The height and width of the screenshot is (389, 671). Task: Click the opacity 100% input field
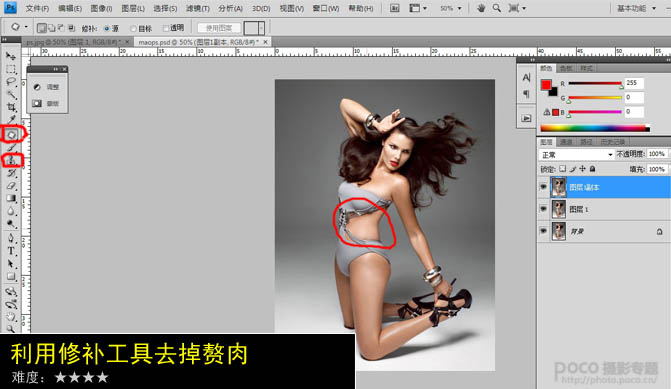click(x=657, y=154)
